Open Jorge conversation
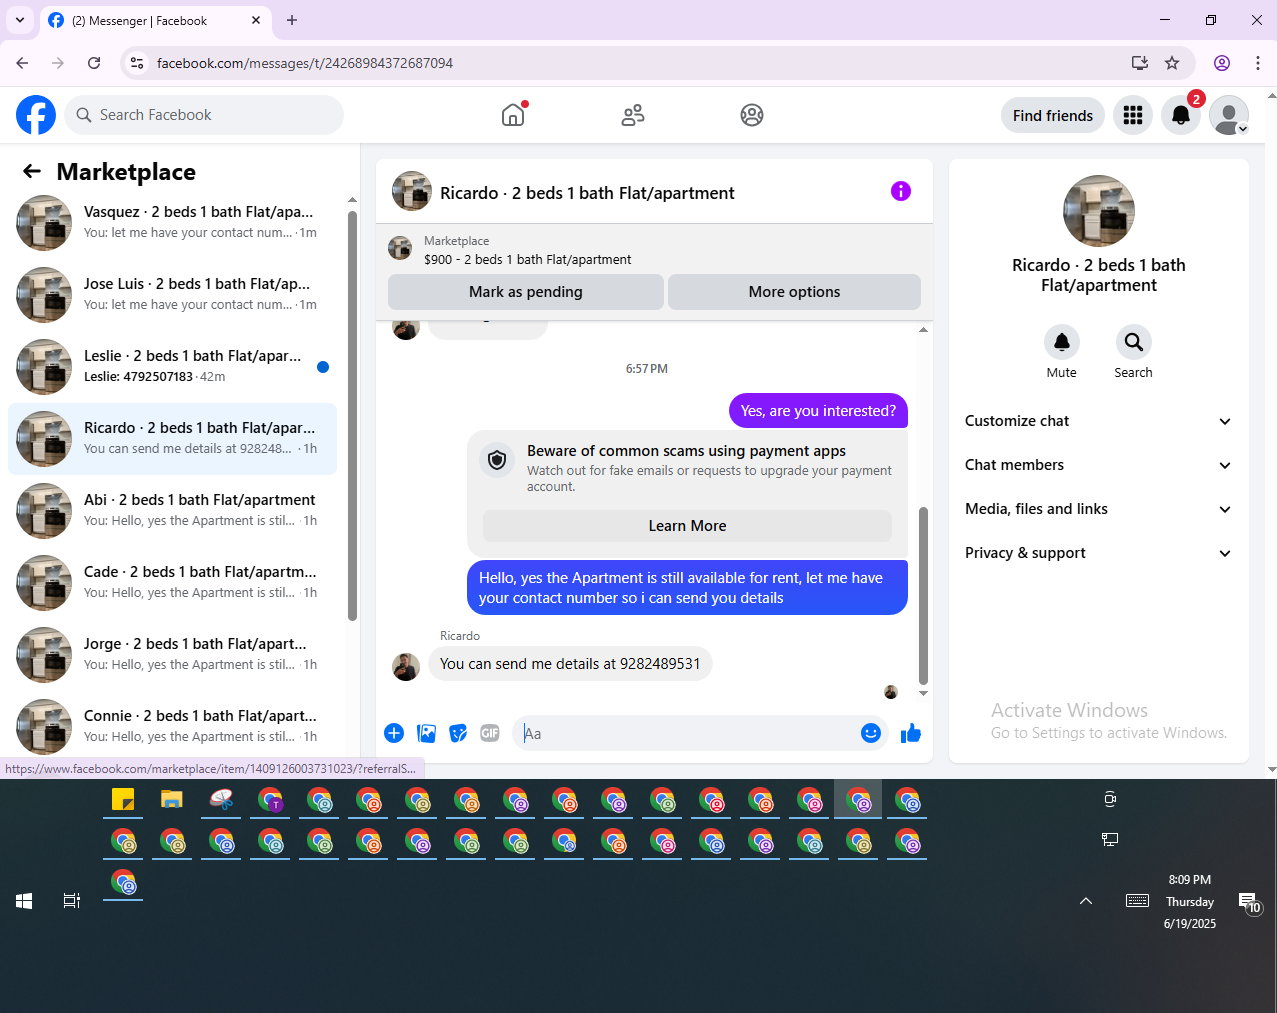The height and width of the screenshot is (1013, 1277). point(172,655)
